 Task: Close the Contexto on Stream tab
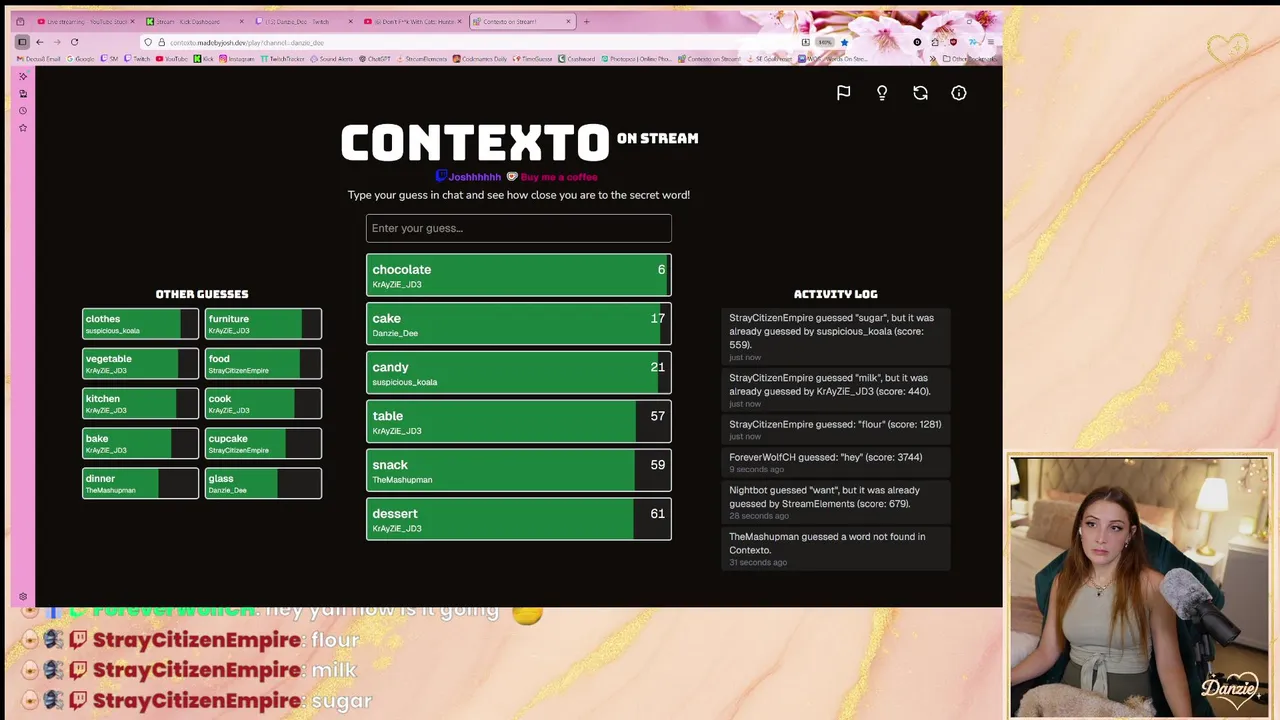pyautogui.click(x=568, y=21)
